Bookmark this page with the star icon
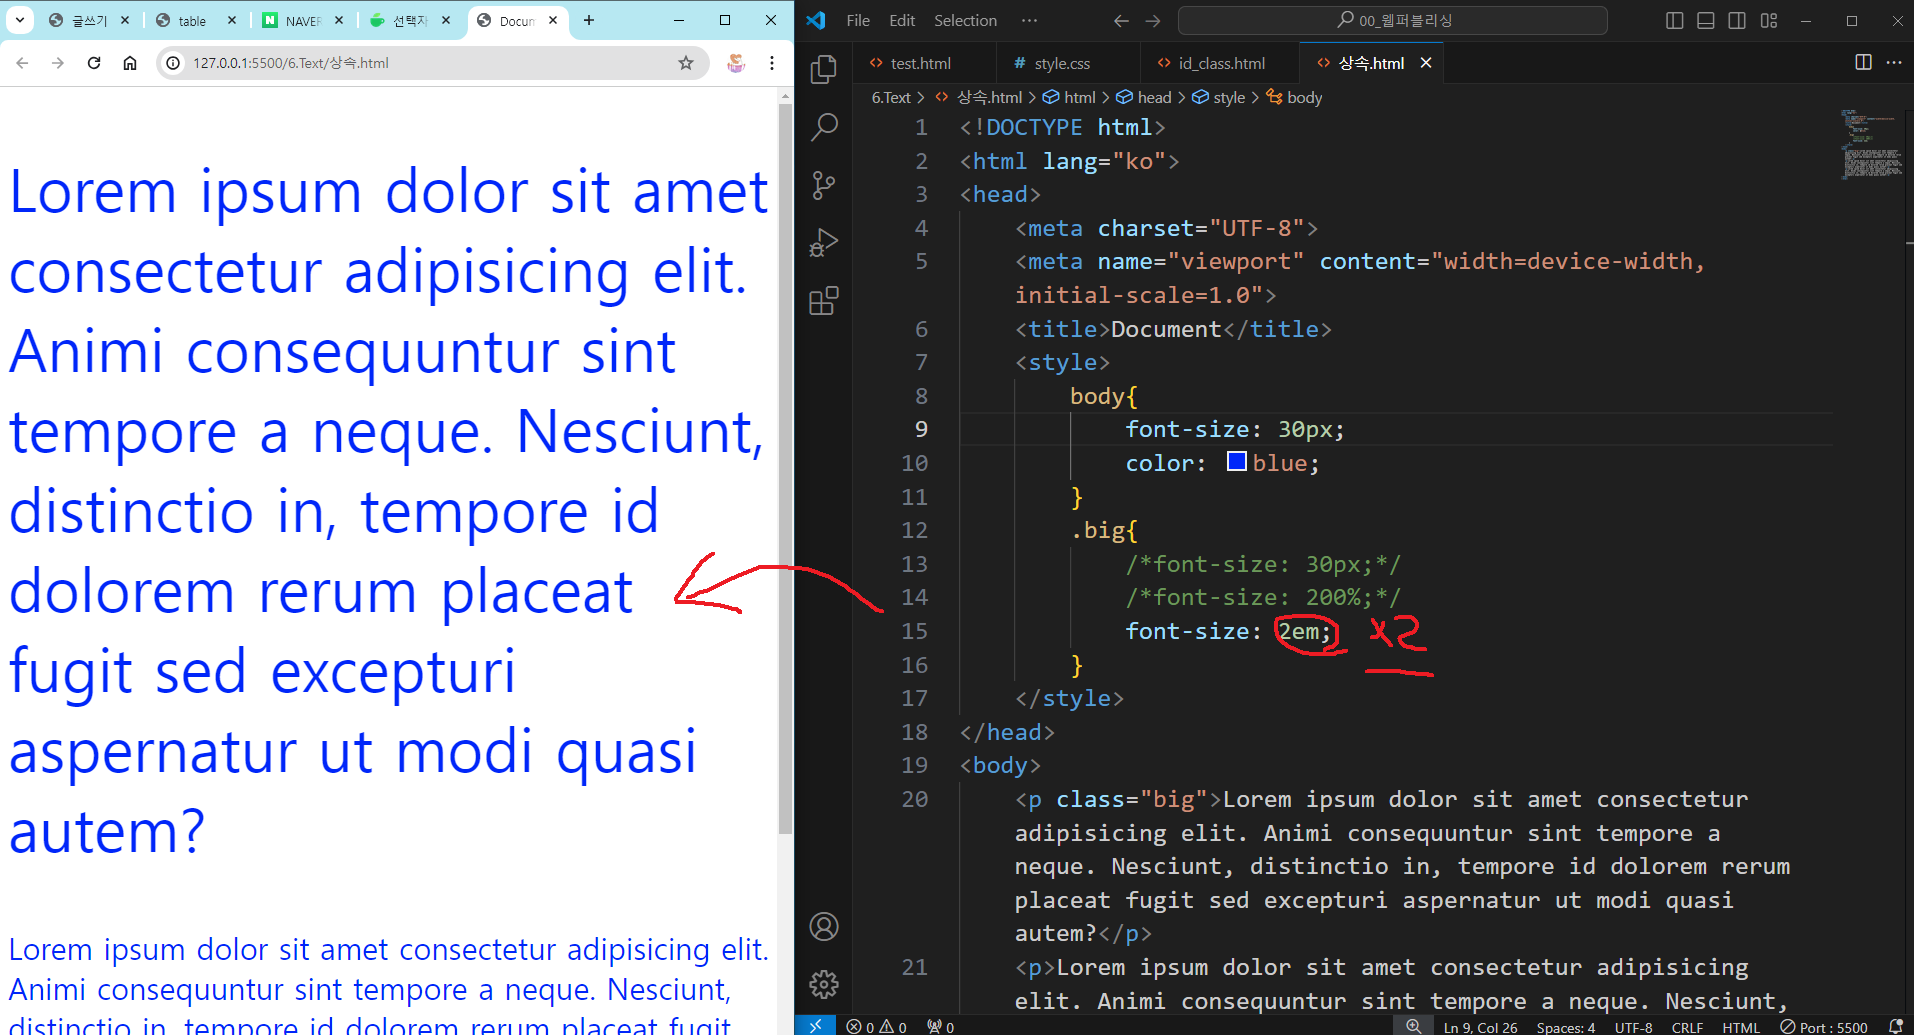This screenshot has width=1914, height=1035. pyautogui.click(x=686, y=63)
